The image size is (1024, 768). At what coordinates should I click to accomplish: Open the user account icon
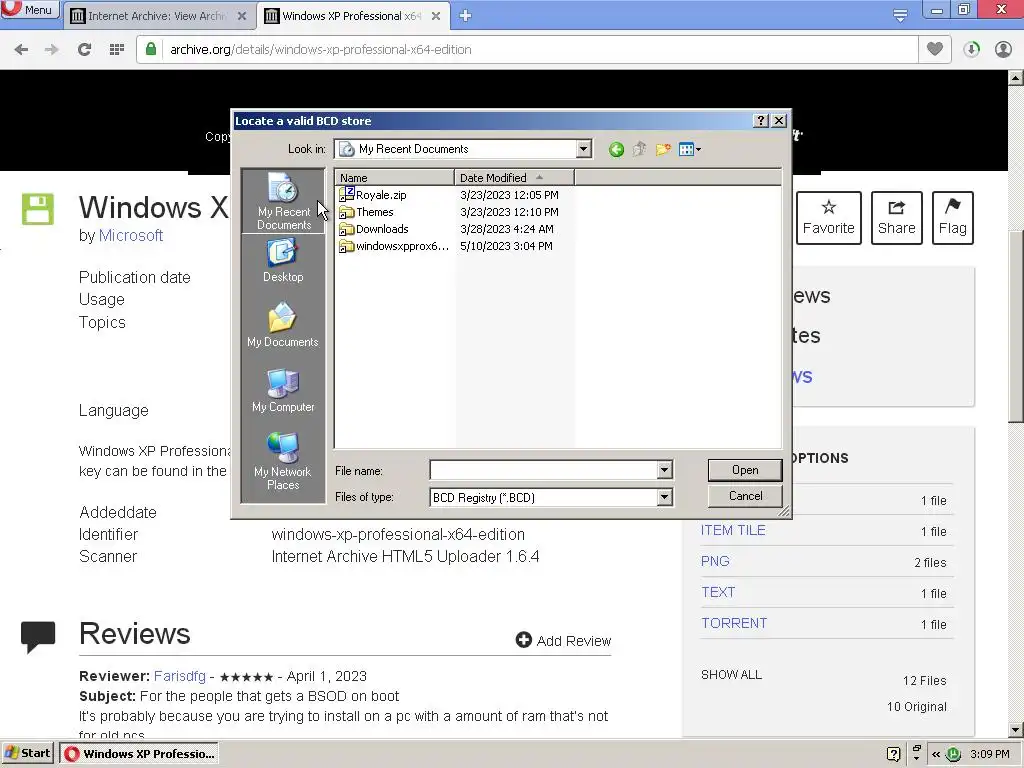[1003, 50]
